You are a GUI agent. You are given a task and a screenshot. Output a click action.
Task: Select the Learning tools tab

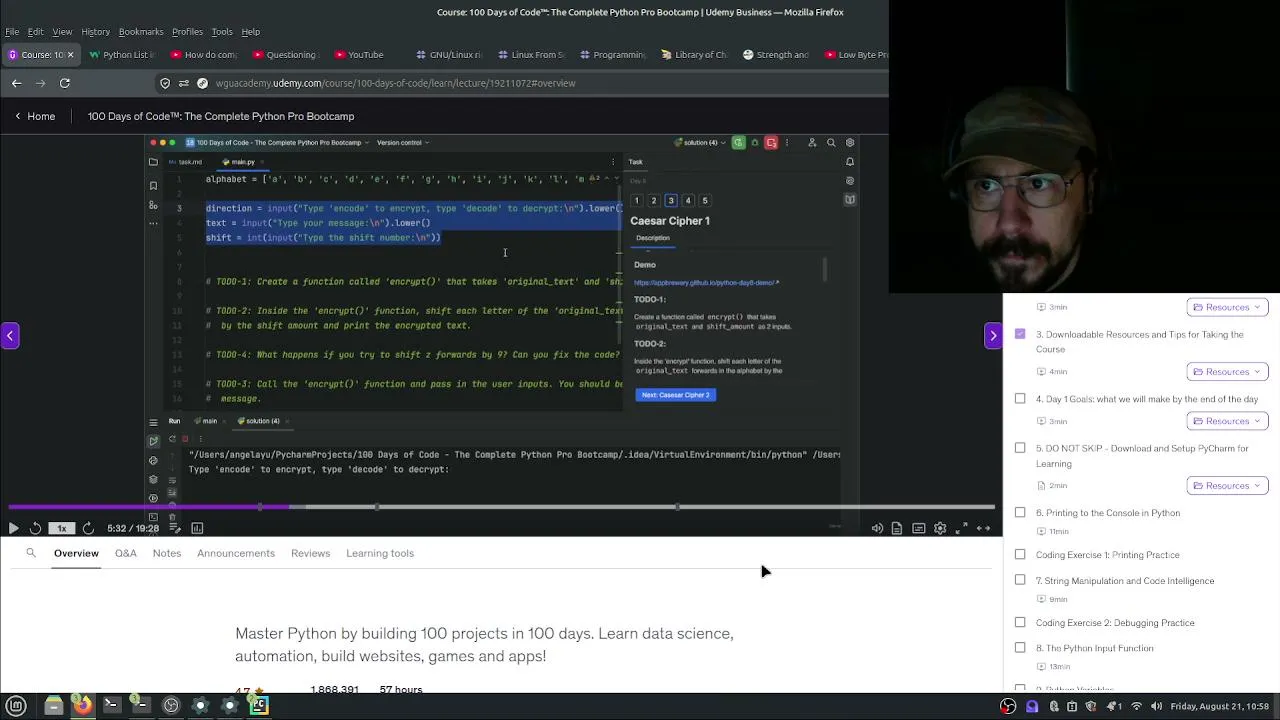380,553
